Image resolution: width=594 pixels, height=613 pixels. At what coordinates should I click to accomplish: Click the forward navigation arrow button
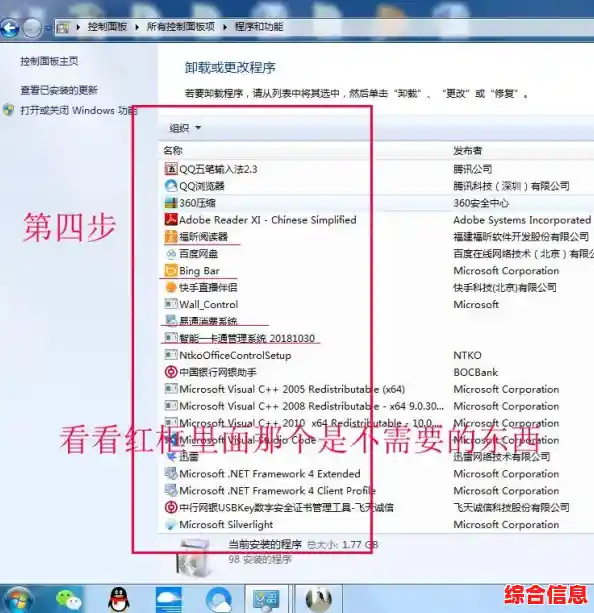point(32,28)
